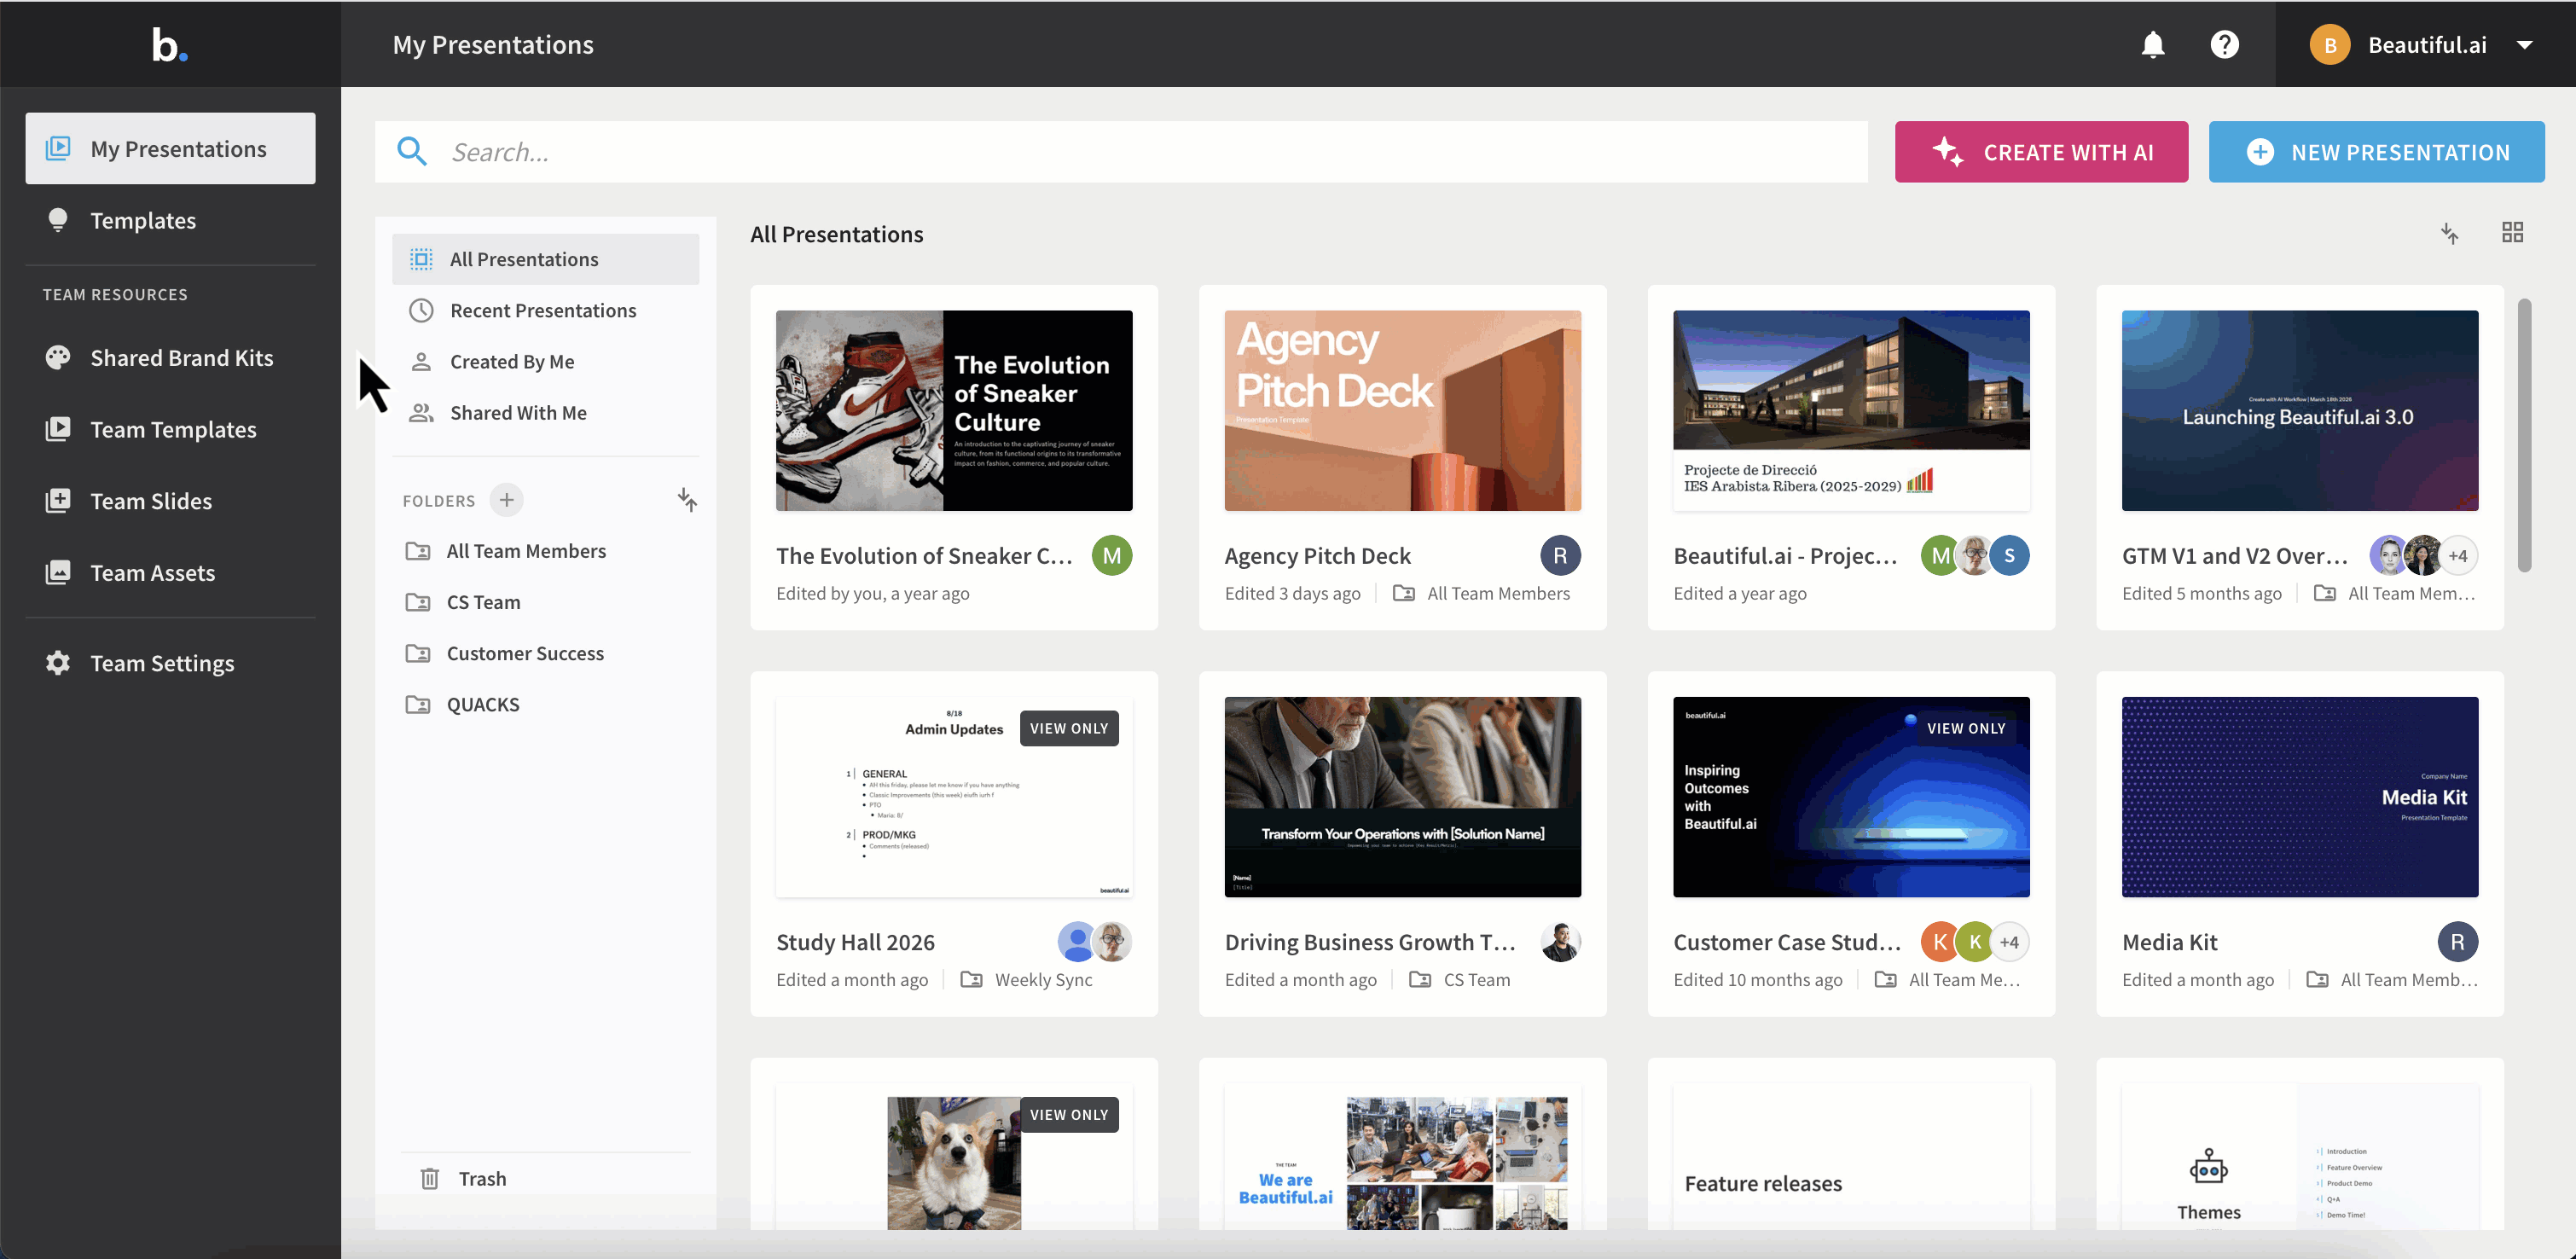Open the Agency Pitch Deck thumbnail
Screen dimensions: 2576x1259
[x=1403, y=411]
